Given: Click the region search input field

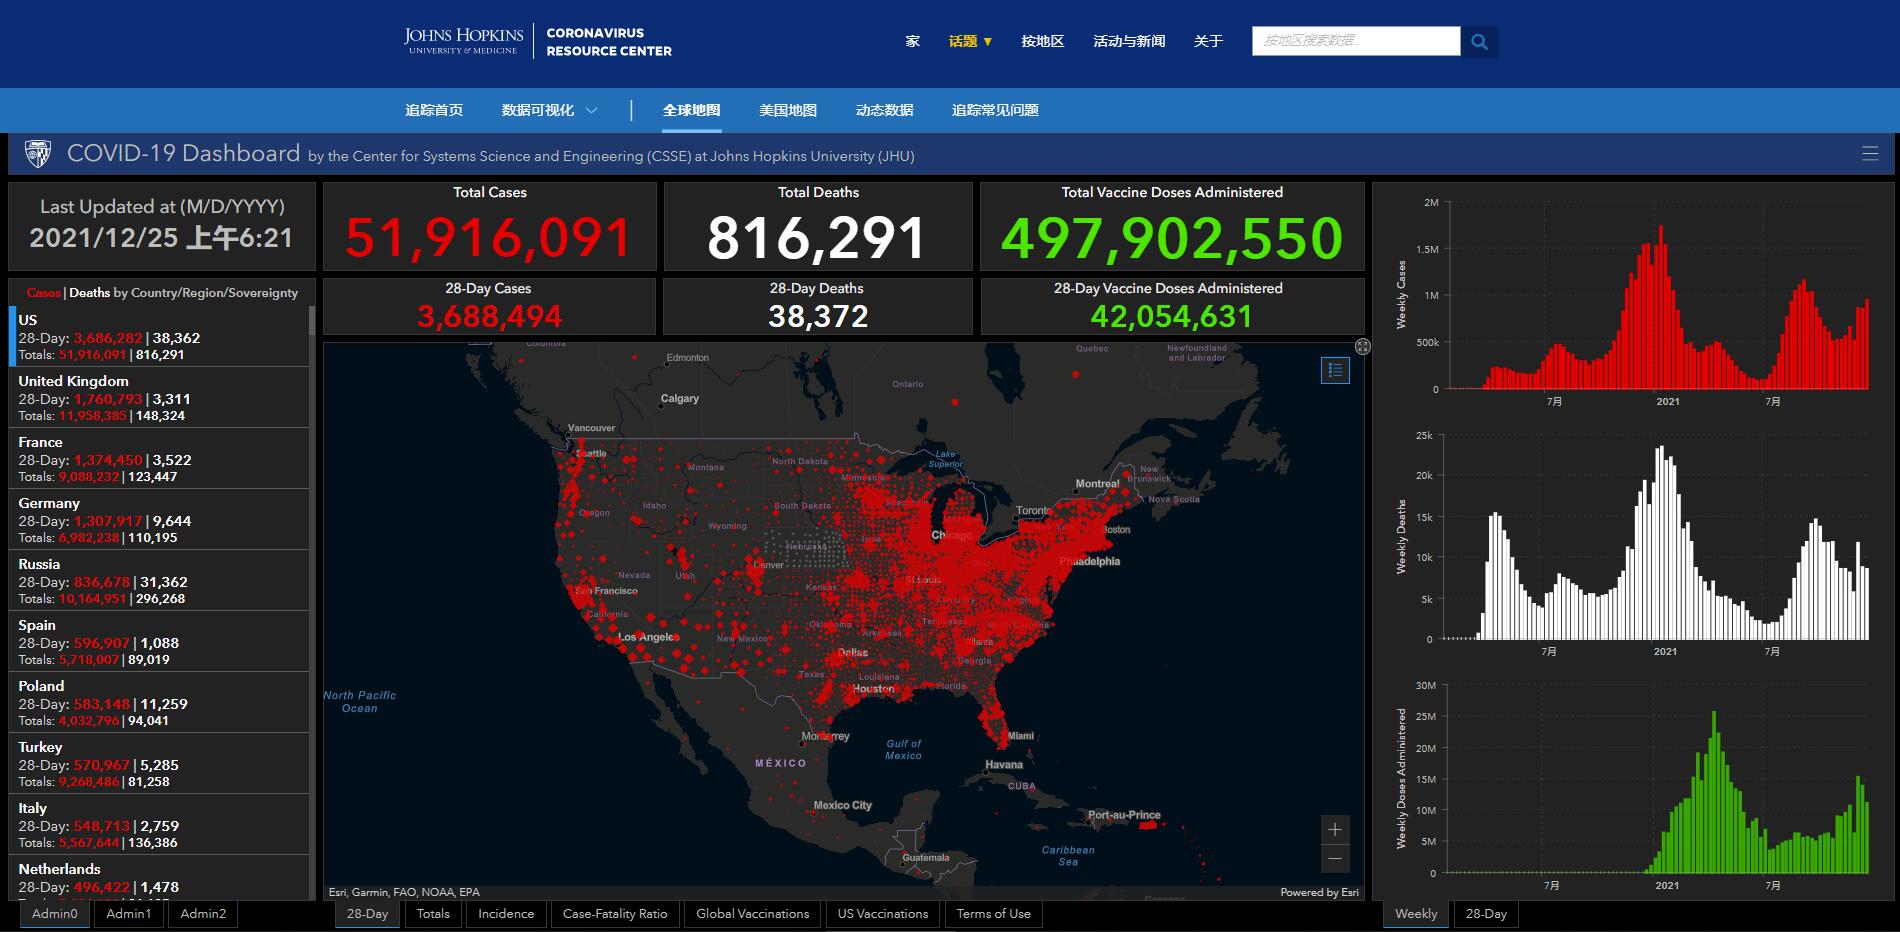Looking at the screenshot, I should [x=1356, y=41].
